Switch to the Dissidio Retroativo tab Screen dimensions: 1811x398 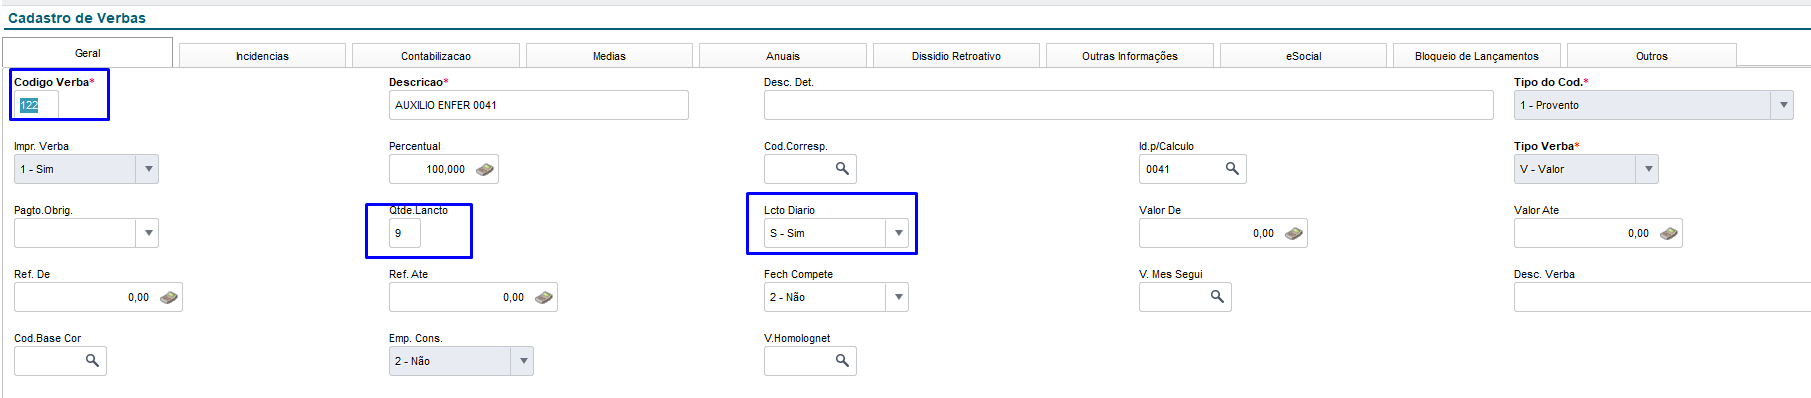click(956, 56)
